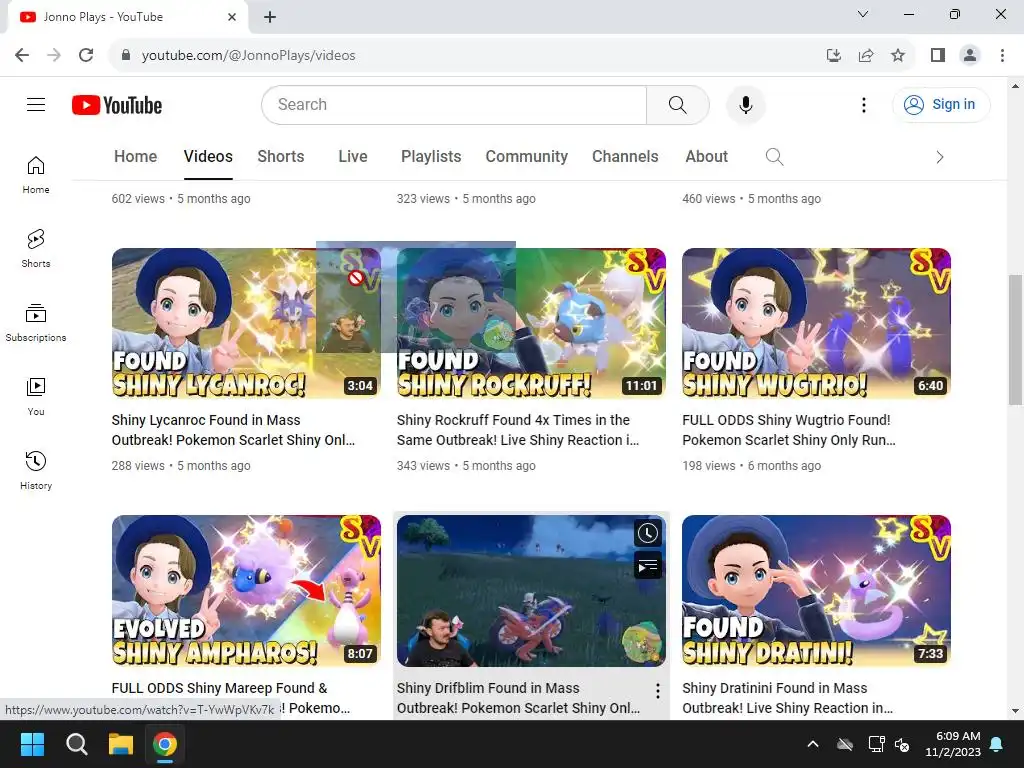This screenshot has height=768, width=1024.
Task: Open History in the sidebar
Action: (36, 471)
